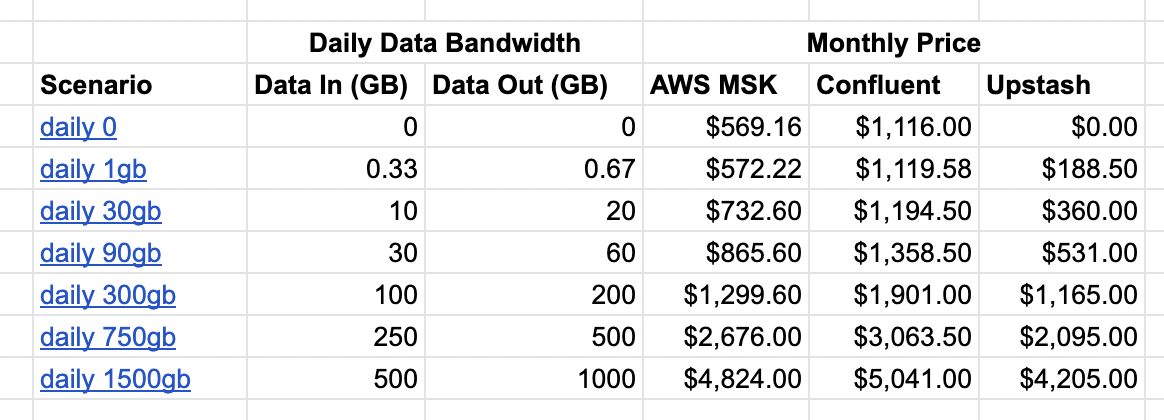Viewport: 1164px width, 420px height.
Task: Click the "Data In (GB)" column header
Action: click(x=331, y=85)
